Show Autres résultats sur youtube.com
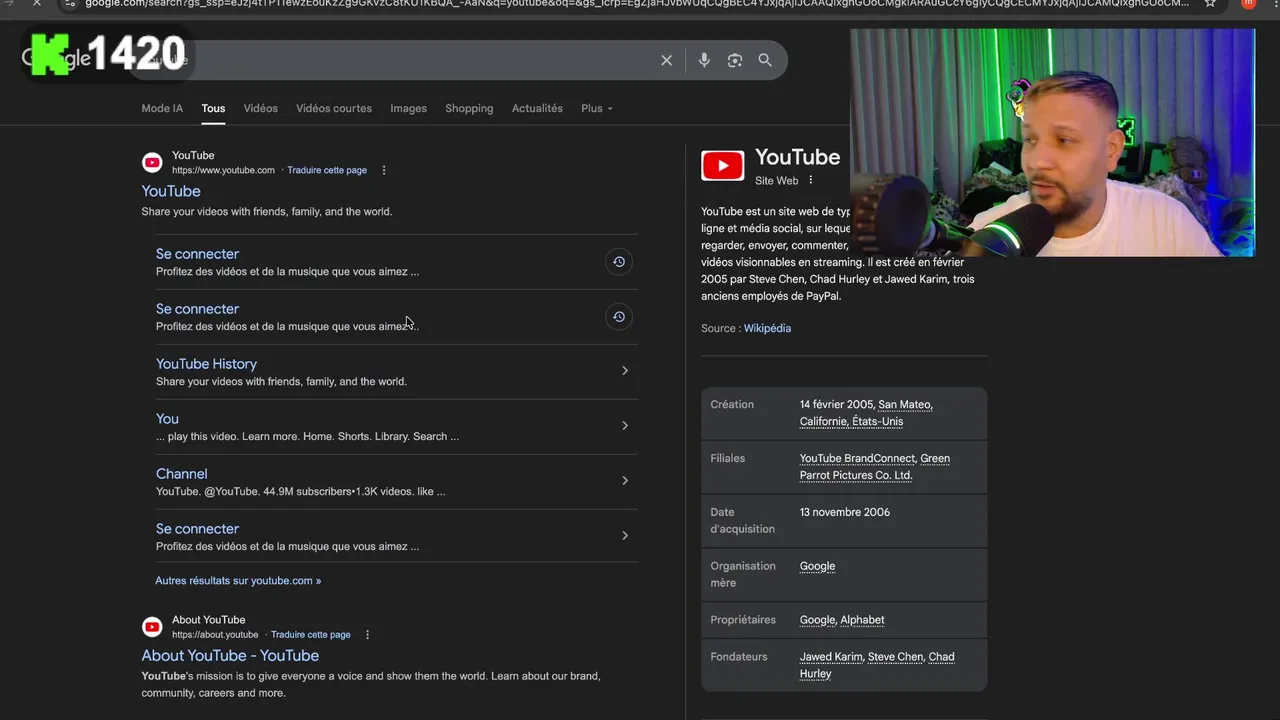This screenshot has width=1280, height=720. pos(238,581)
